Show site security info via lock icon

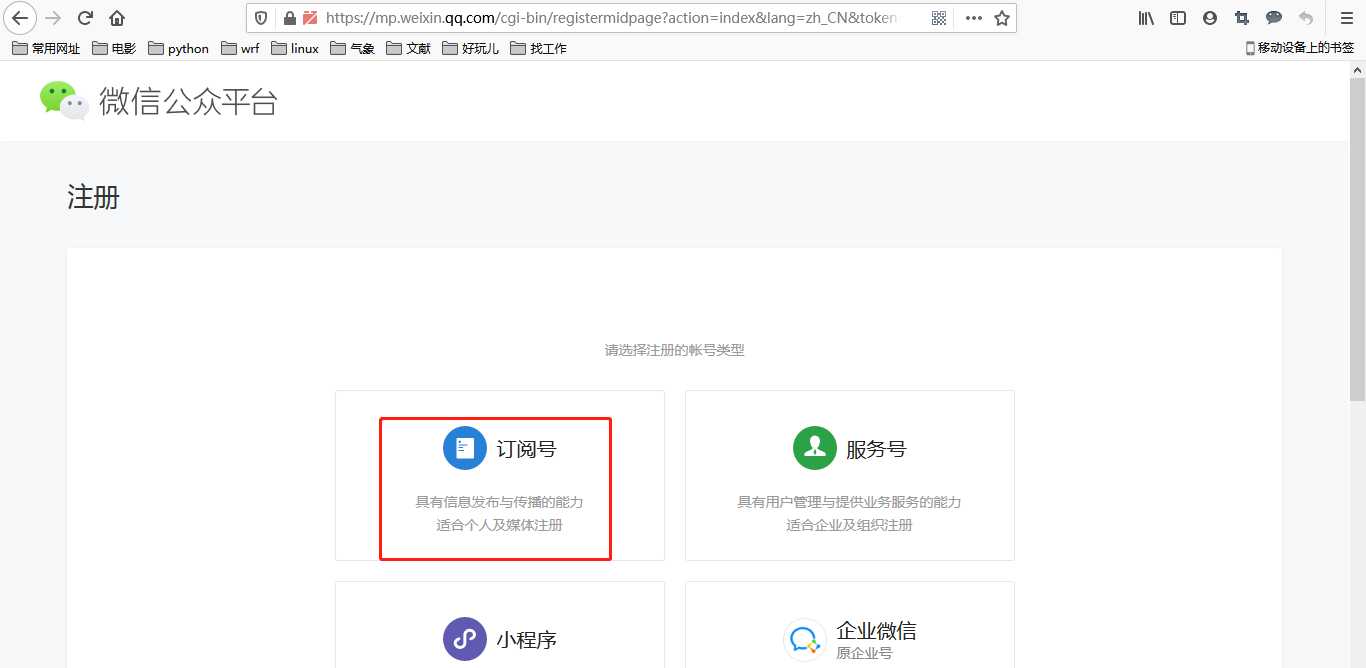coord(290,18)
